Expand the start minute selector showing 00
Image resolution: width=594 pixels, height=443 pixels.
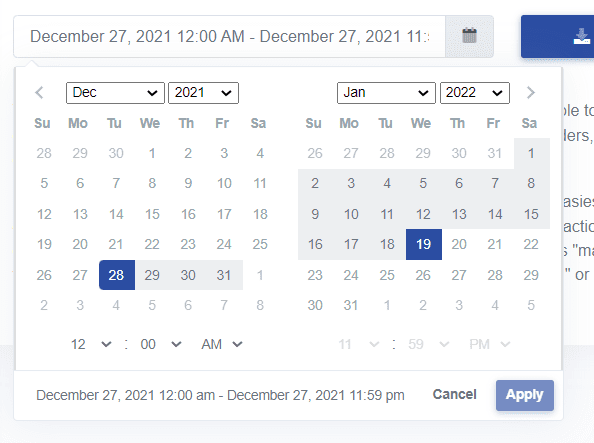click(x=161, y=344)
